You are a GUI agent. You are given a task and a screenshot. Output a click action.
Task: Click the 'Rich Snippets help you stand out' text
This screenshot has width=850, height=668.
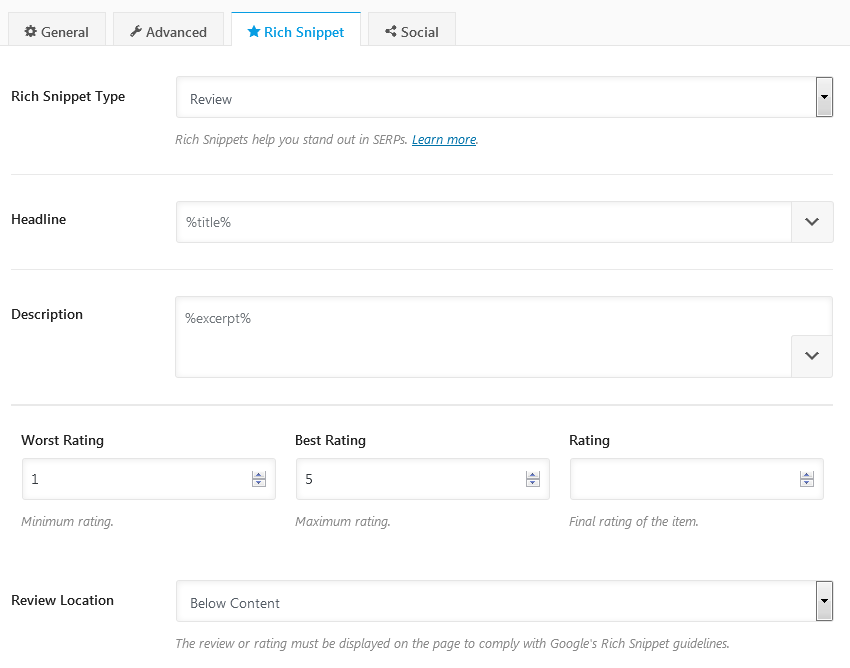(291, 139)
